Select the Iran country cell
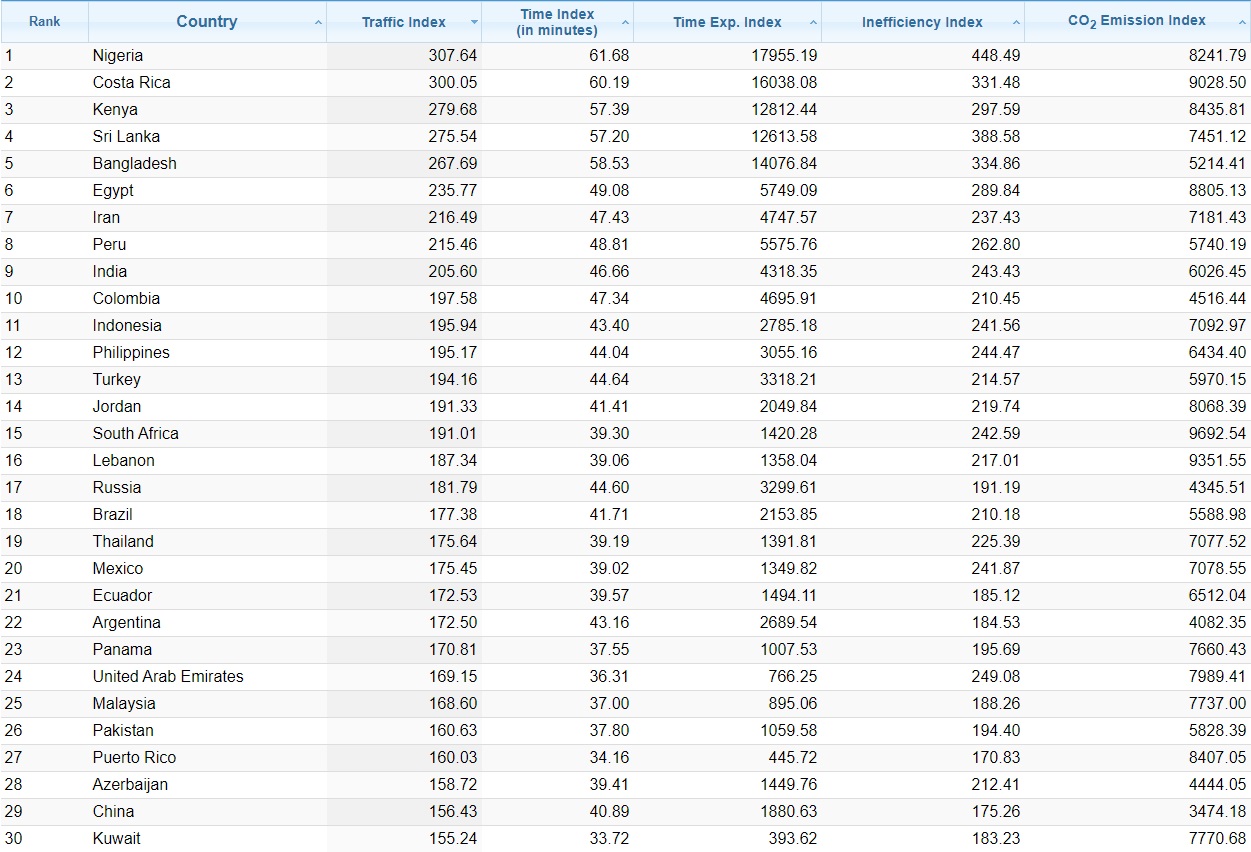 pyautogui.click(x=207, y=218)
